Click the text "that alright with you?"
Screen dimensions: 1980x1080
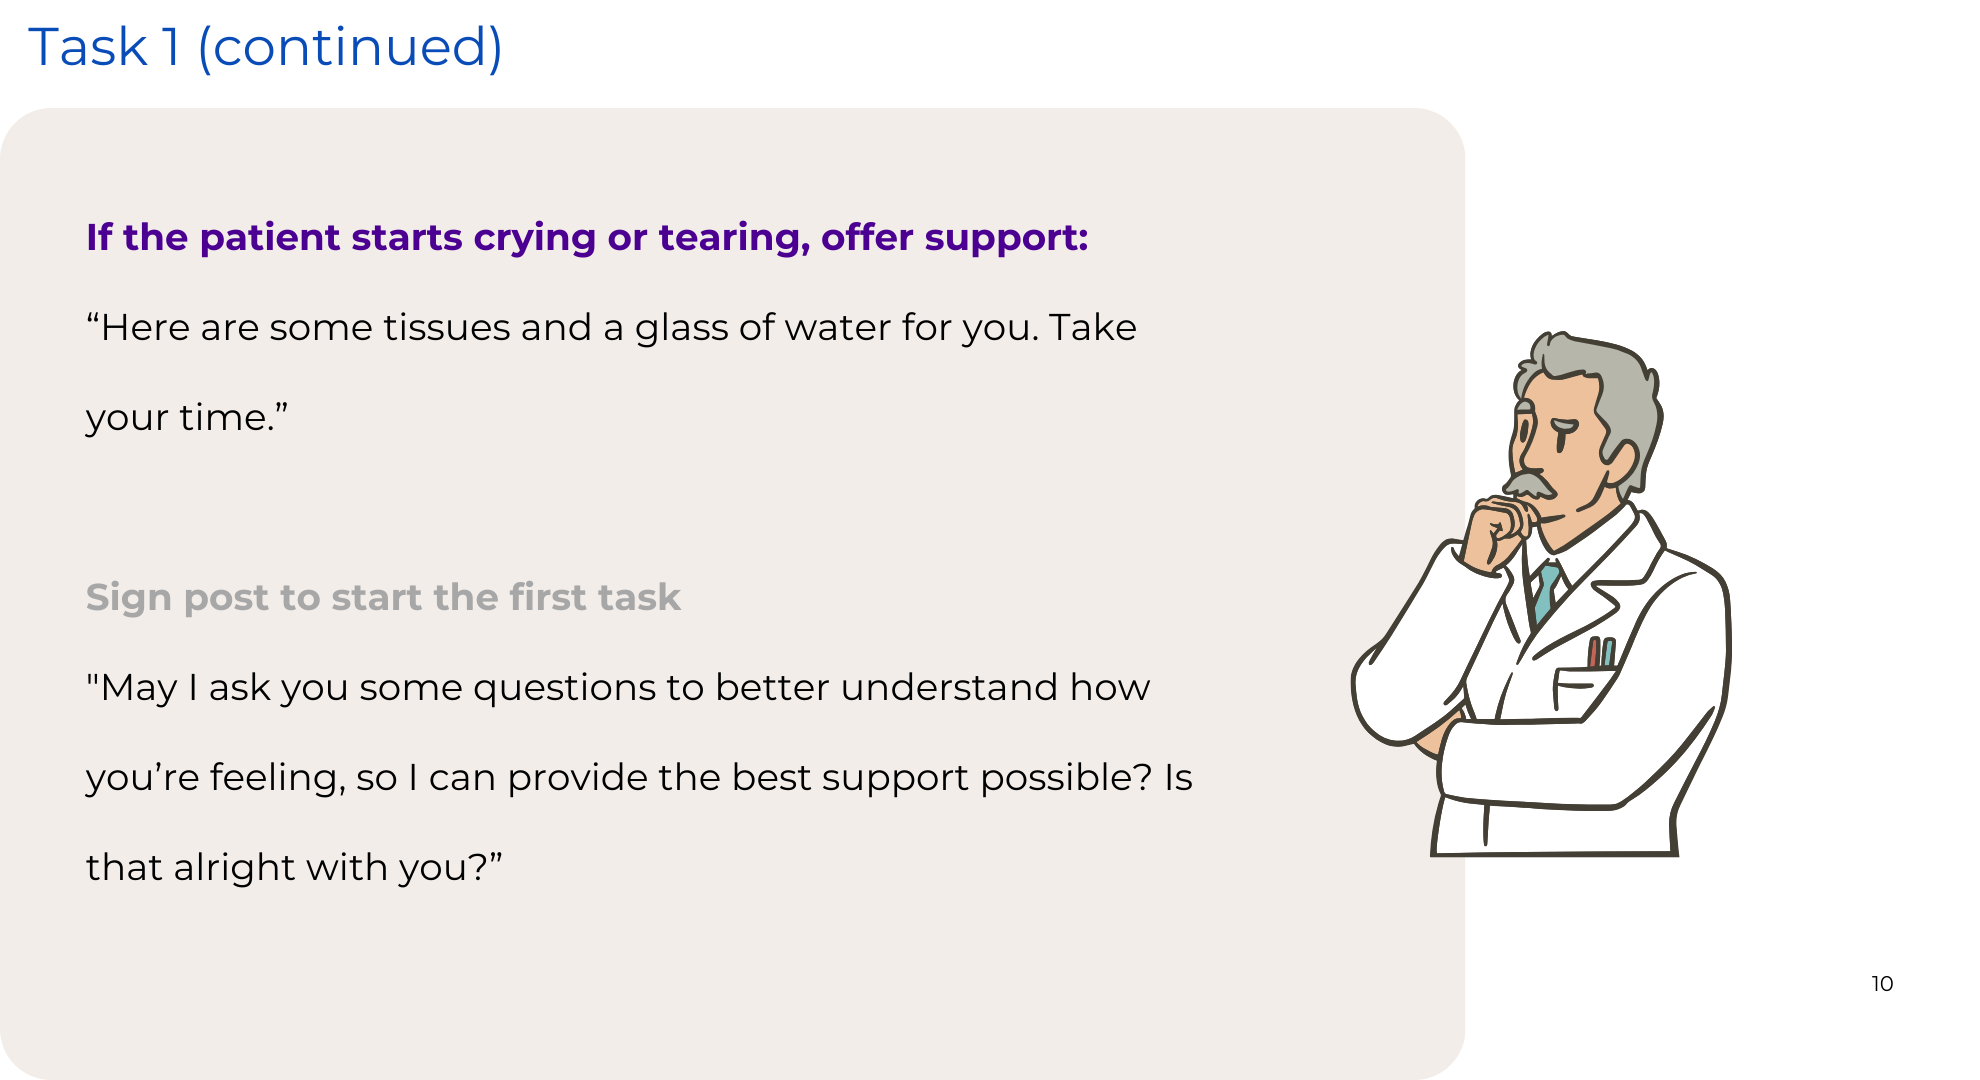[294, 867]
